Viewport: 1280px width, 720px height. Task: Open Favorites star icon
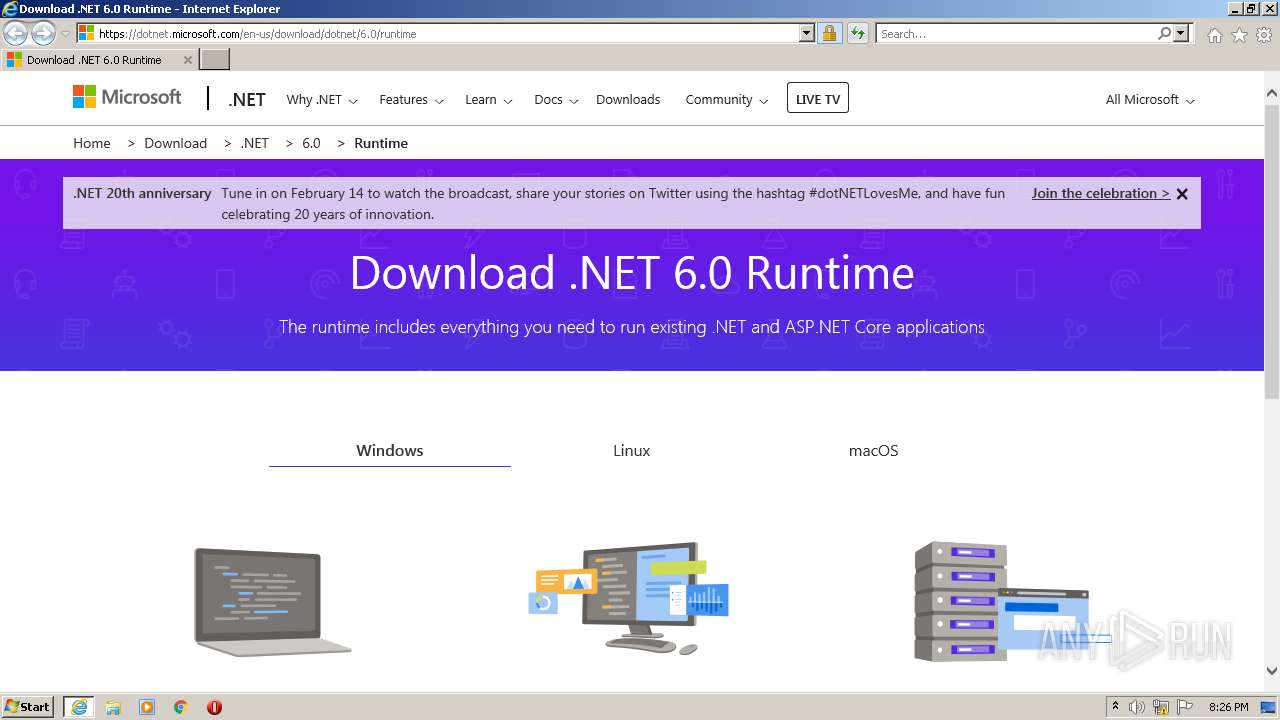(1239, 35)
